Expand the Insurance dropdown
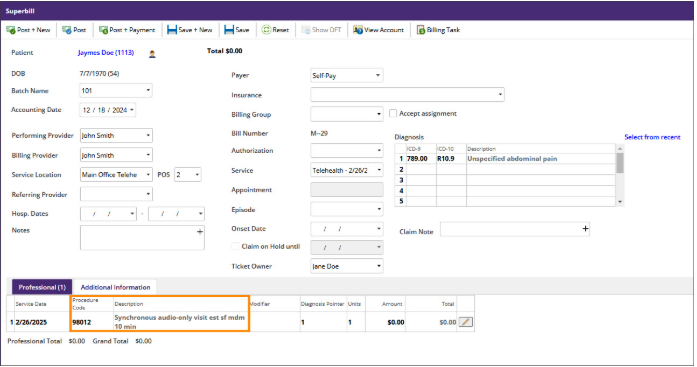 coord(500,94)
